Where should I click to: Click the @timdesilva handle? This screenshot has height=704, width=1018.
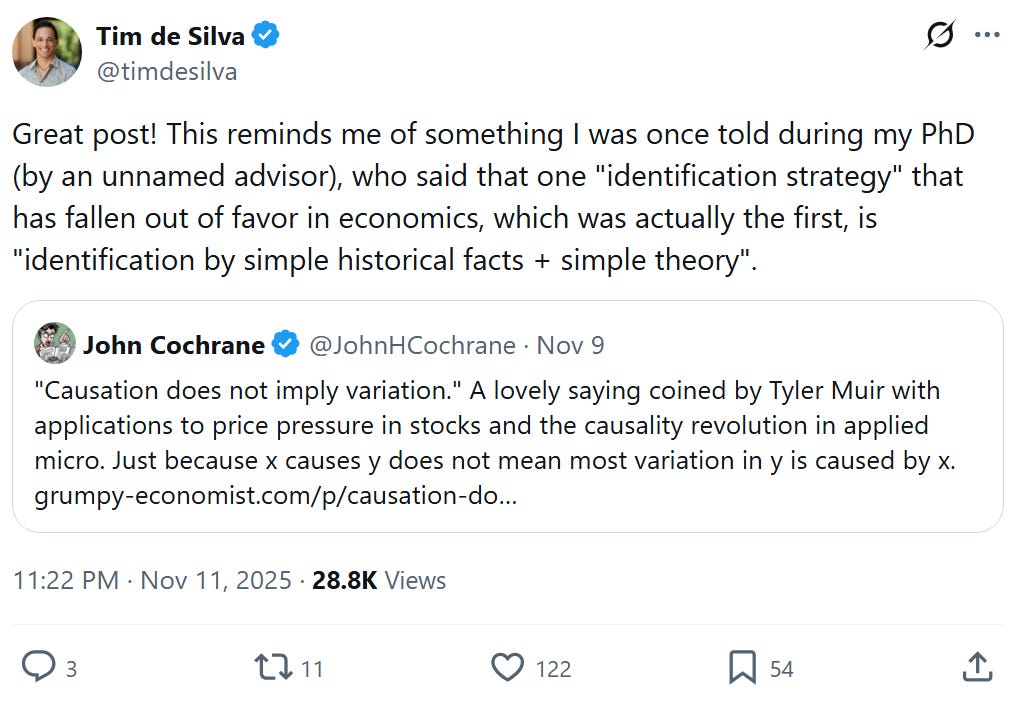(166, 72)
